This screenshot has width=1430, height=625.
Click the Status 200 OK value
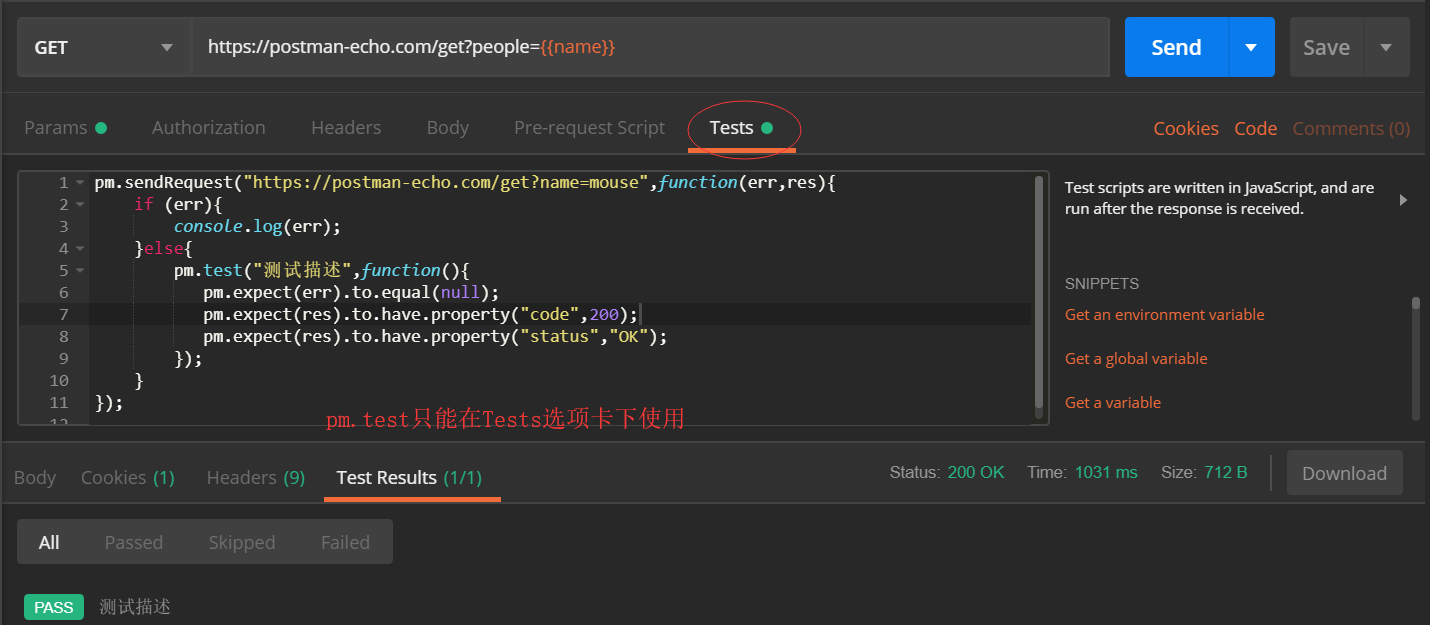(975, 472)
